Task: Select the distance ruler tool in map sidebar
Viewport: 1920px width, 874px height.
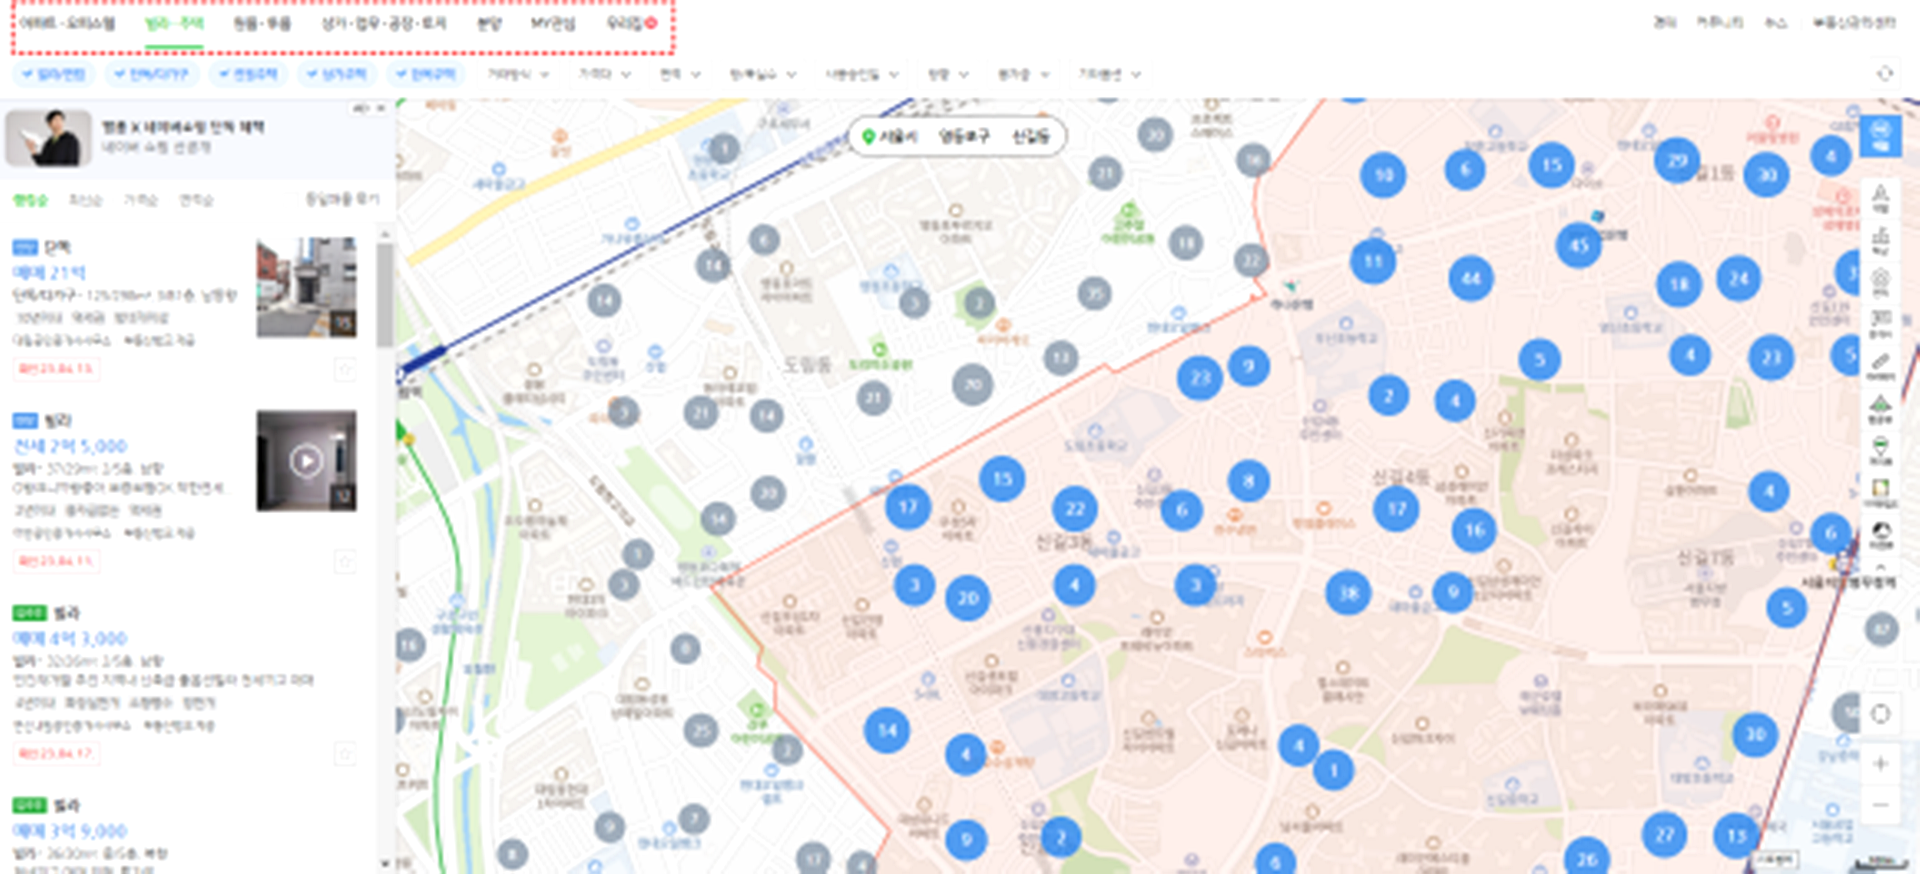Action: [1881, 365]
